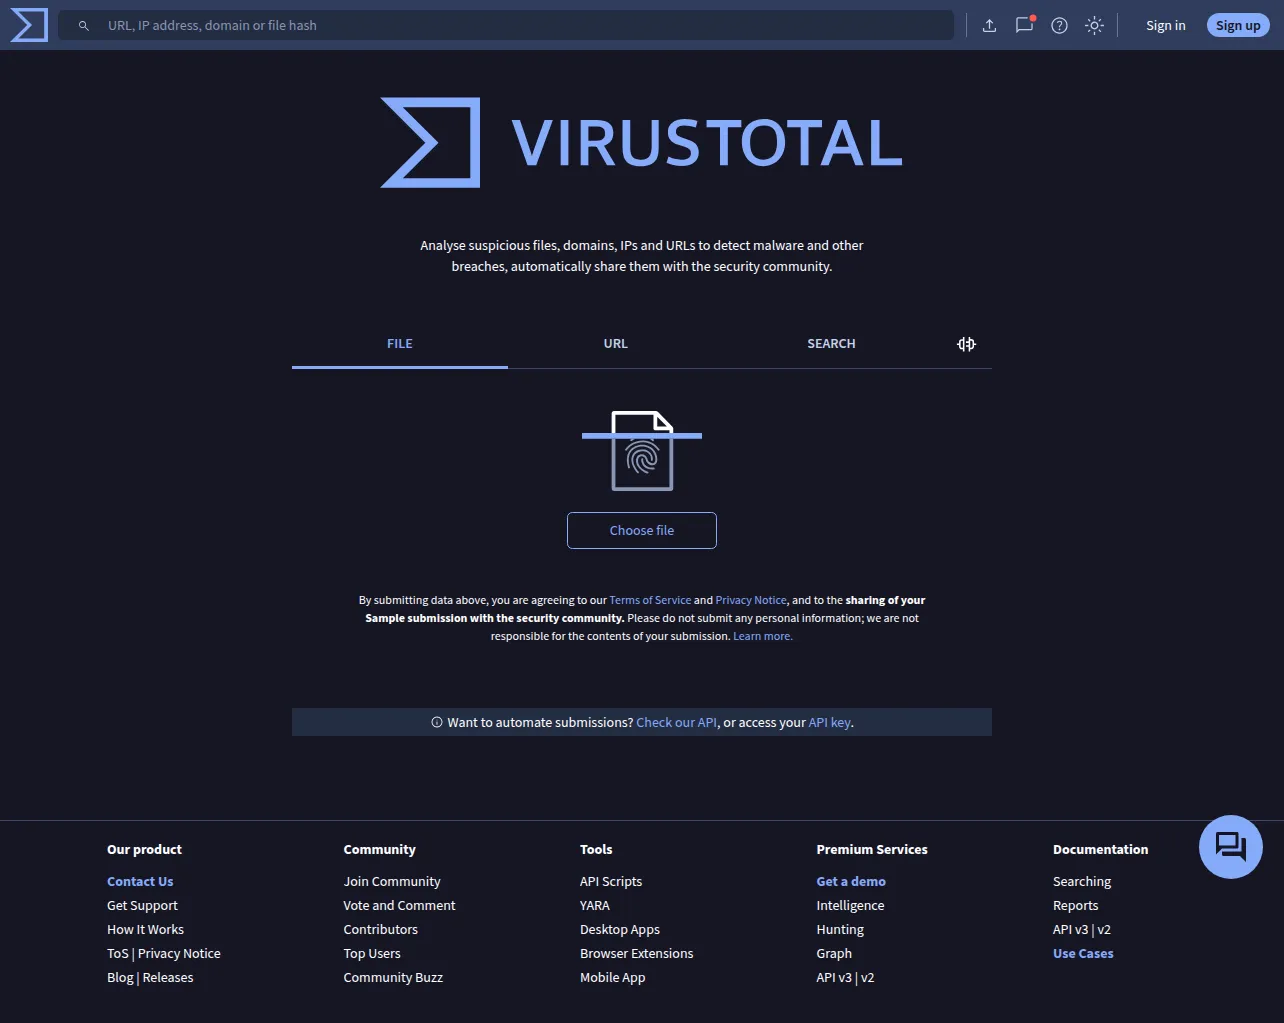Image resolution: width=1284 pixels, height=1023 pixels.
Task: Open YARA footer link
Action: click(x=595, y=906)
